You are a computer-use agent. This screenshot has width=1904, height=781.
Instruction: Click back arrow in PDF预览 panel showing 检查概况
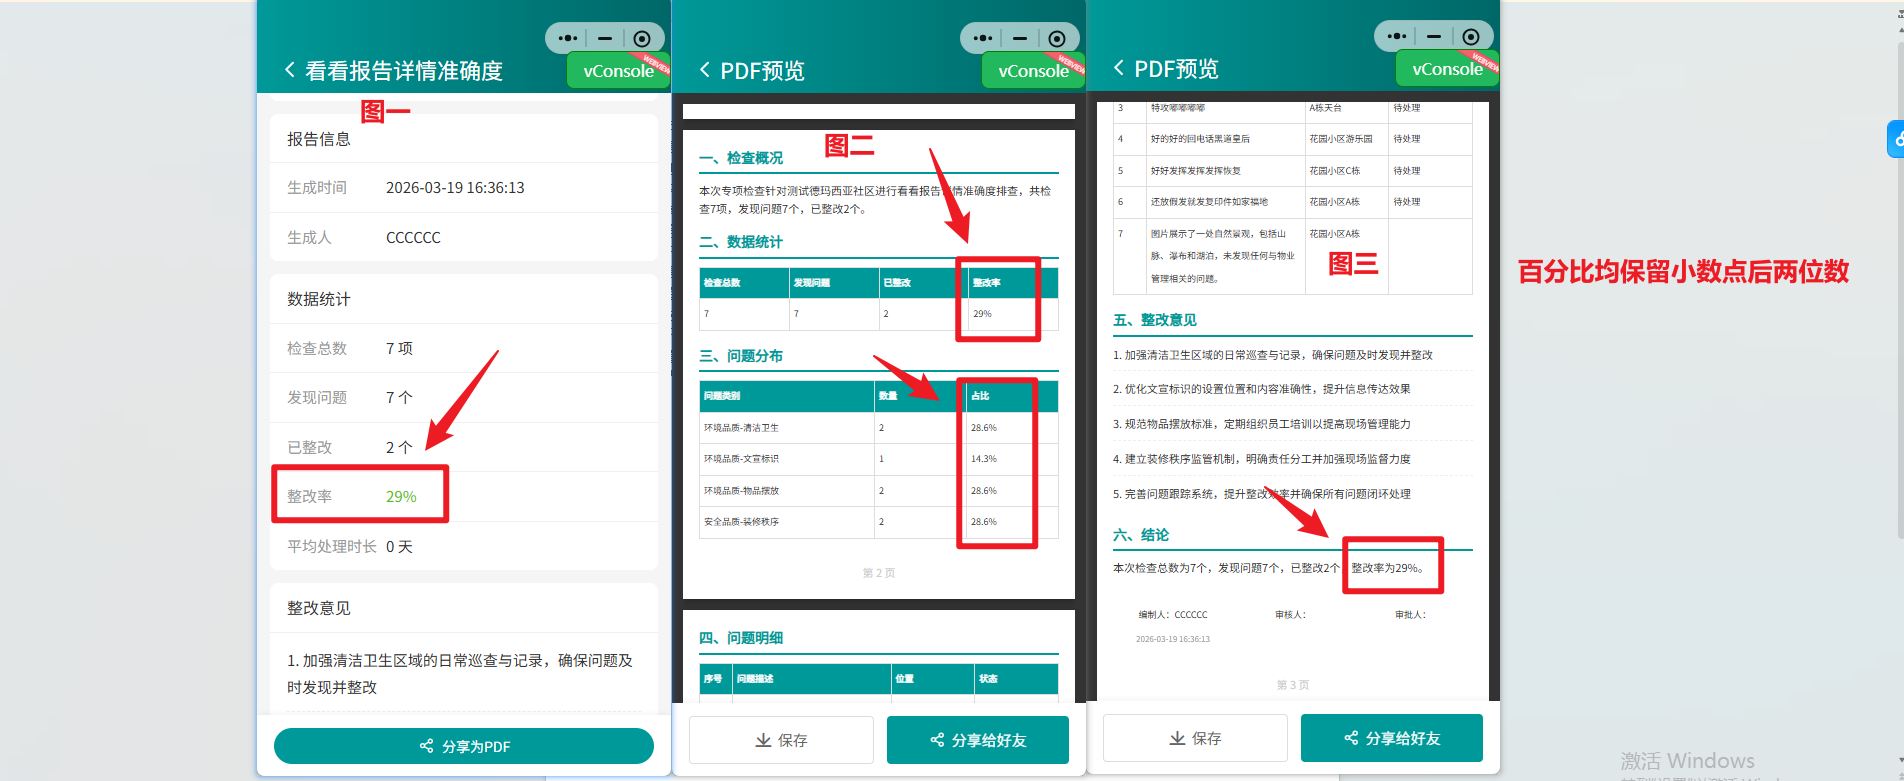coord(705,70)
